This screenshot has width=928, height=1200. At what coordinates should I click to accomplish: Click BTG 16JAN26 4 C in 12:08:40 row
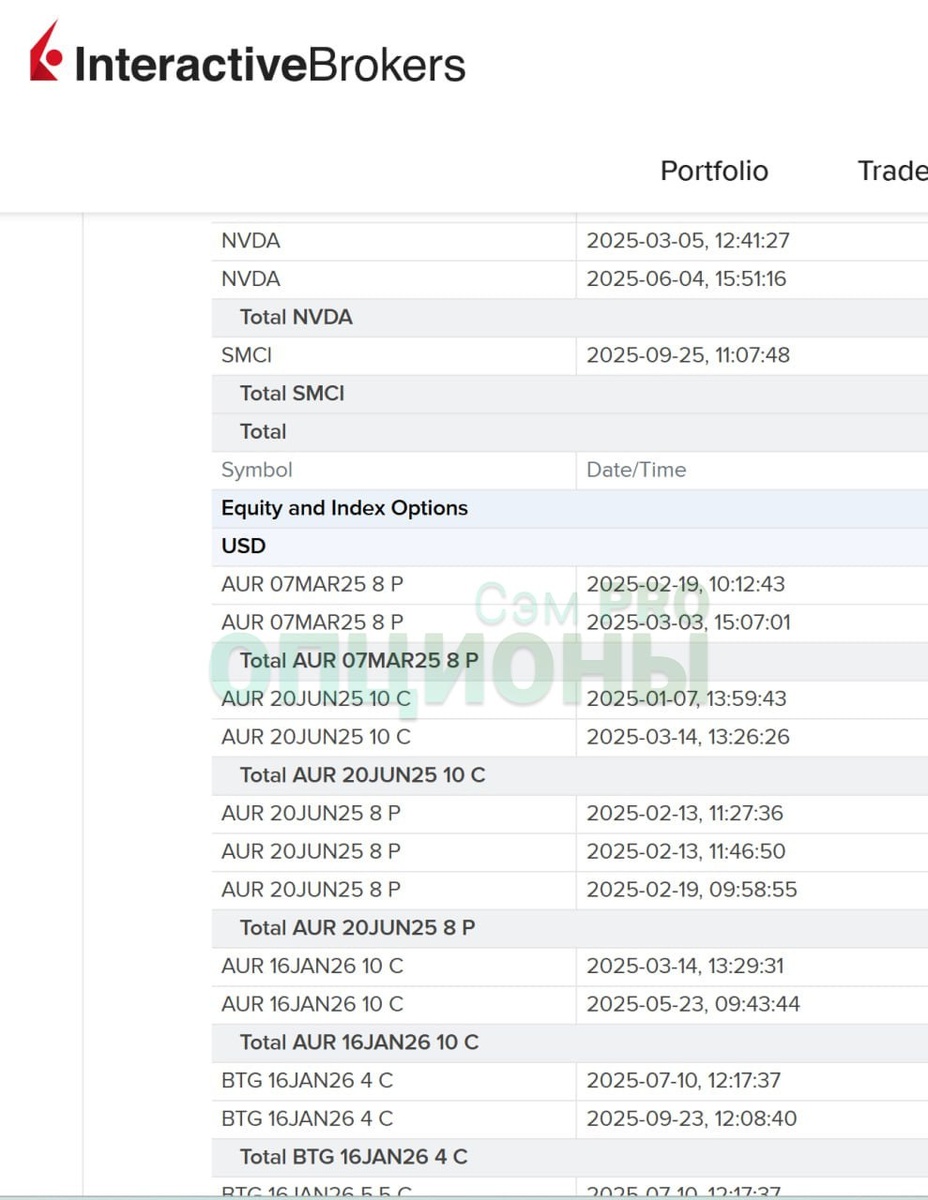(307, 1118)
